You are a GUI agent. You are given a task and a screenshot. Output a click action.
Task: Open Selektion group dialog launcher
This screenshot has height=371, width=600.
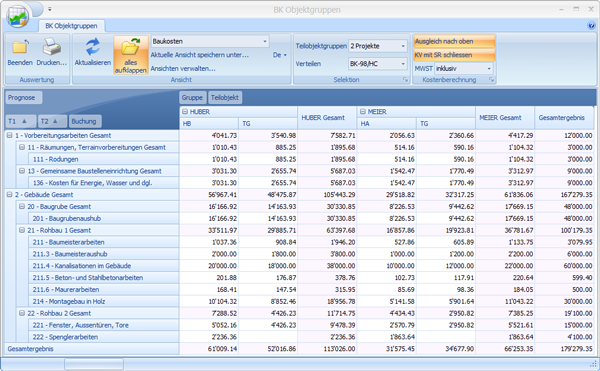(x=405, y=80)
